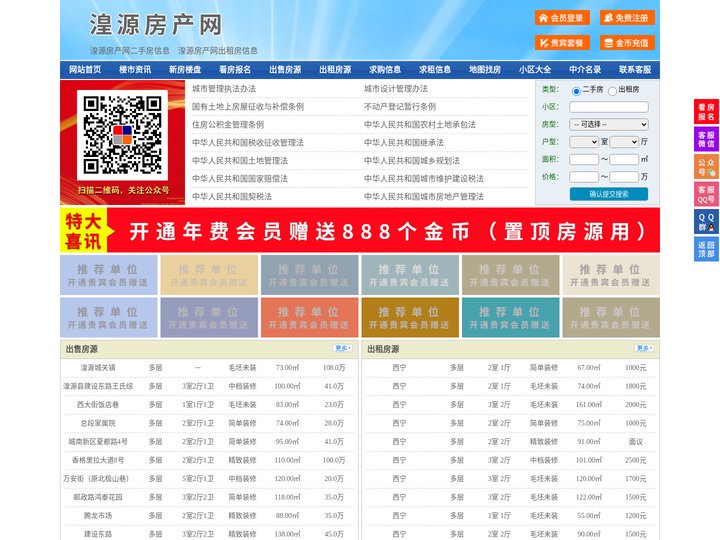The height and width of the screenshot is (540, 720).
Task: Click the blue QQ群 side widget icon
Action: [x=706, y=222]
